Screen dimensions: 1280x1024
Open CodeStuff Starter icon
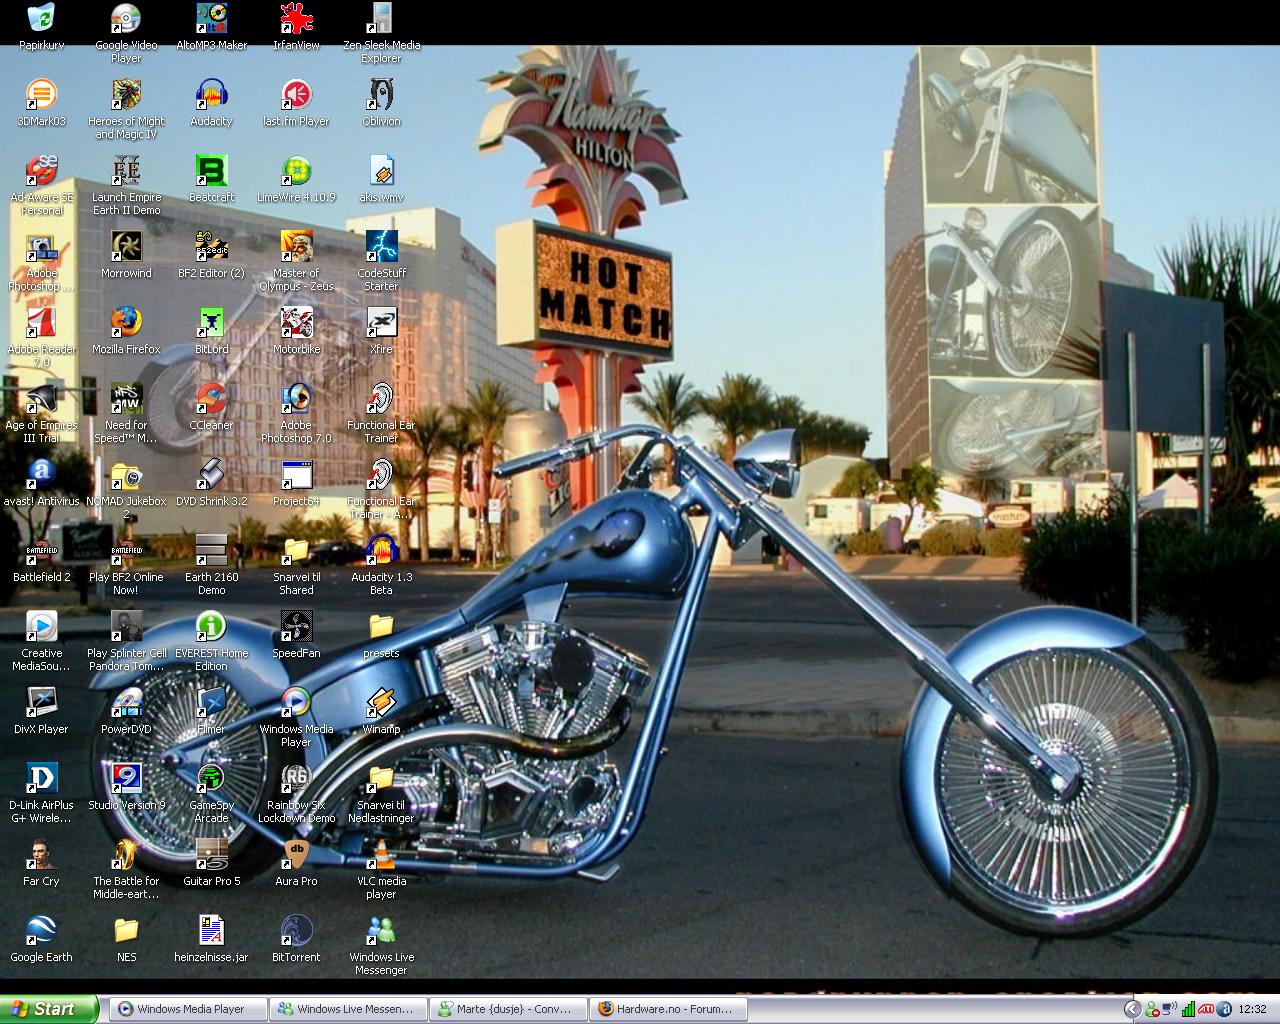click(x=381, y=260)
